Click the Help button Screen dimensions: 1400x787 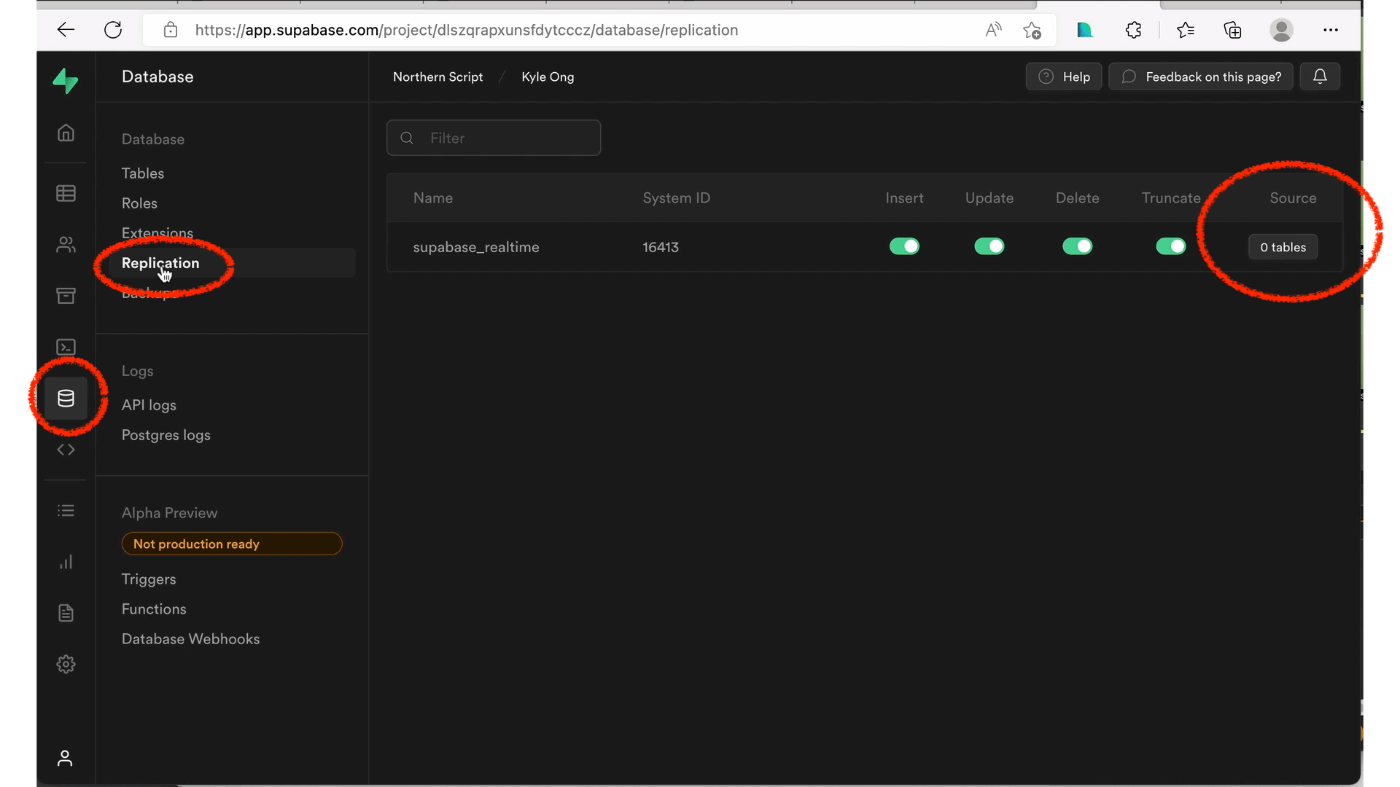point(1064,77)
